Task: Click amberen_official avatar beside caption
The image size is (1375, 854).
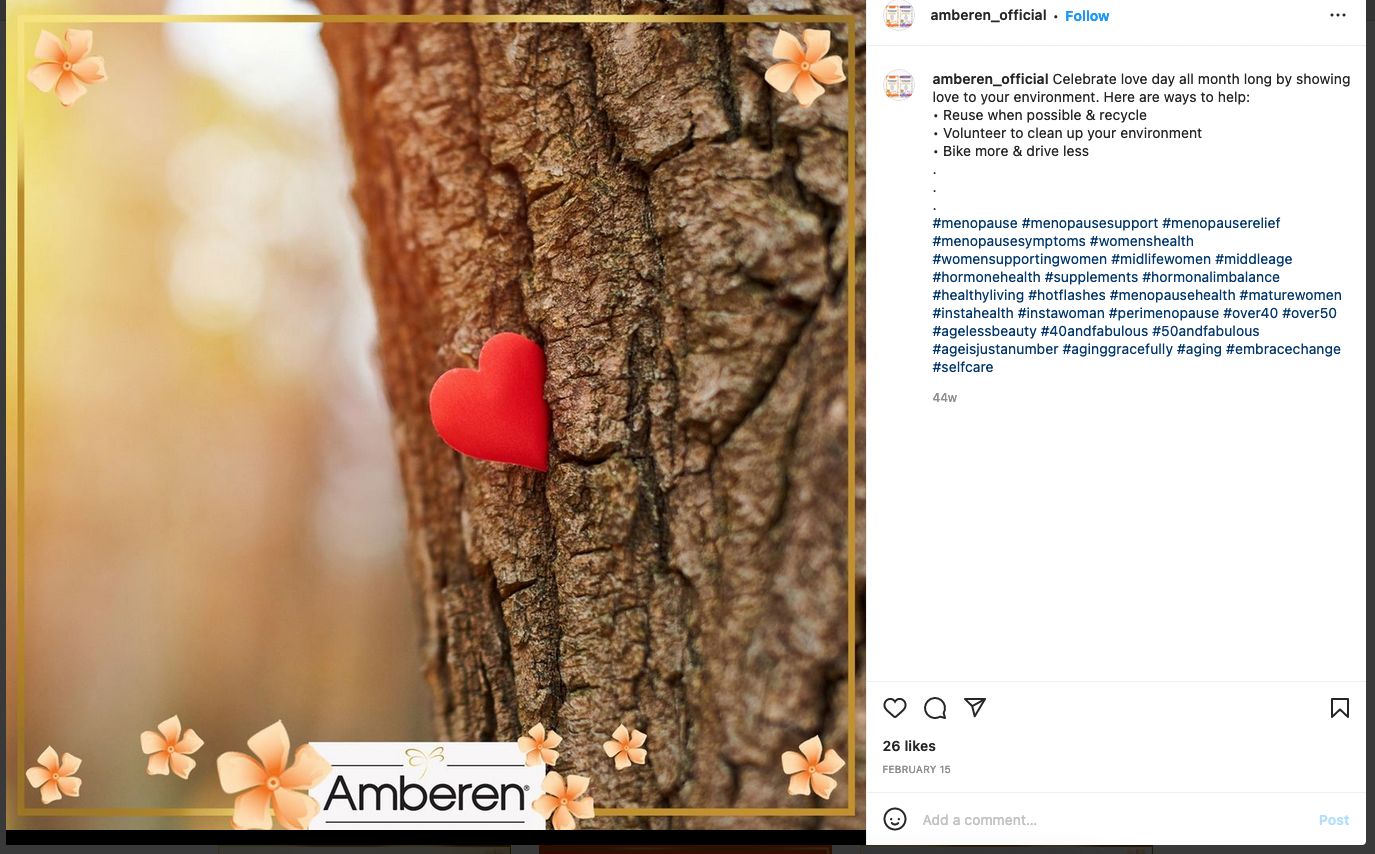Action: click(899, 85)
